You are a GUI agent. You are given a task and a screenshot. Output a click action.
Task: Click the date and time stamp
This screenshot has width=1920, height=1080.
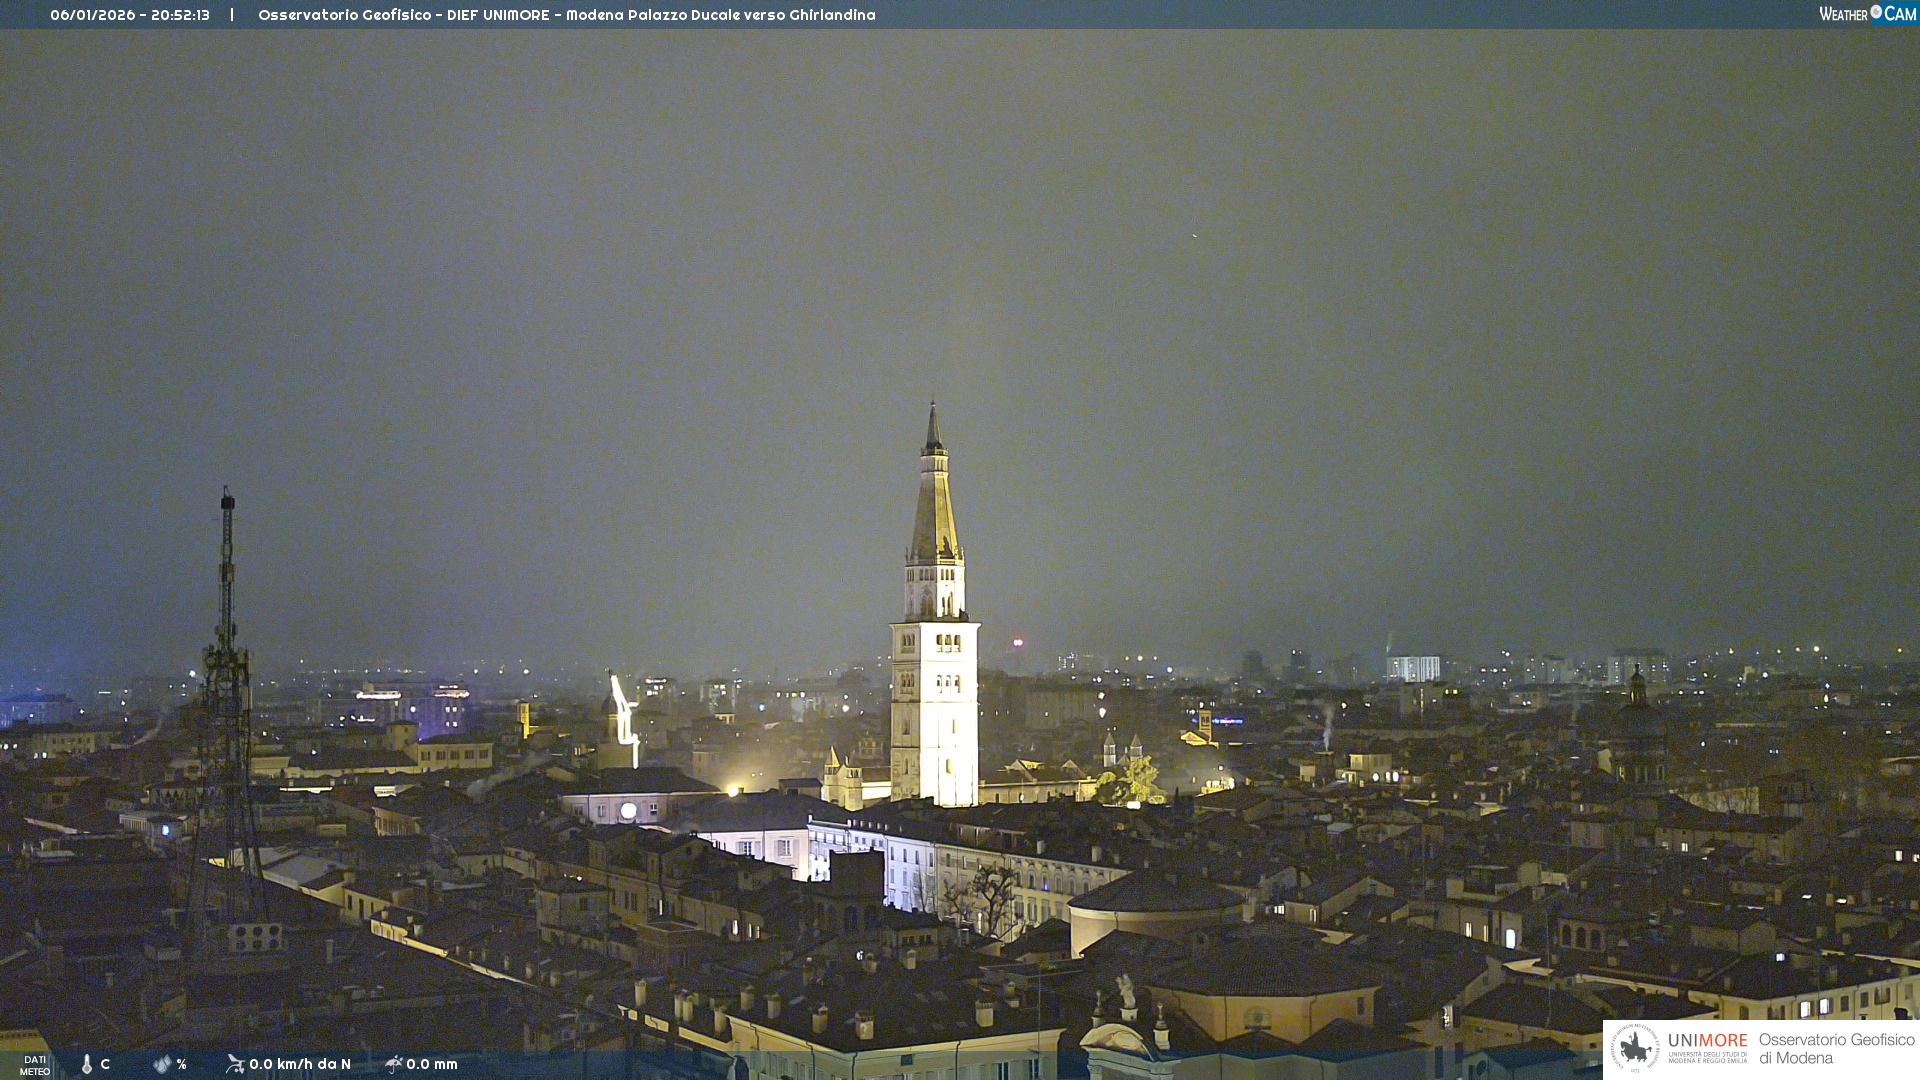(x=130, y=15)
